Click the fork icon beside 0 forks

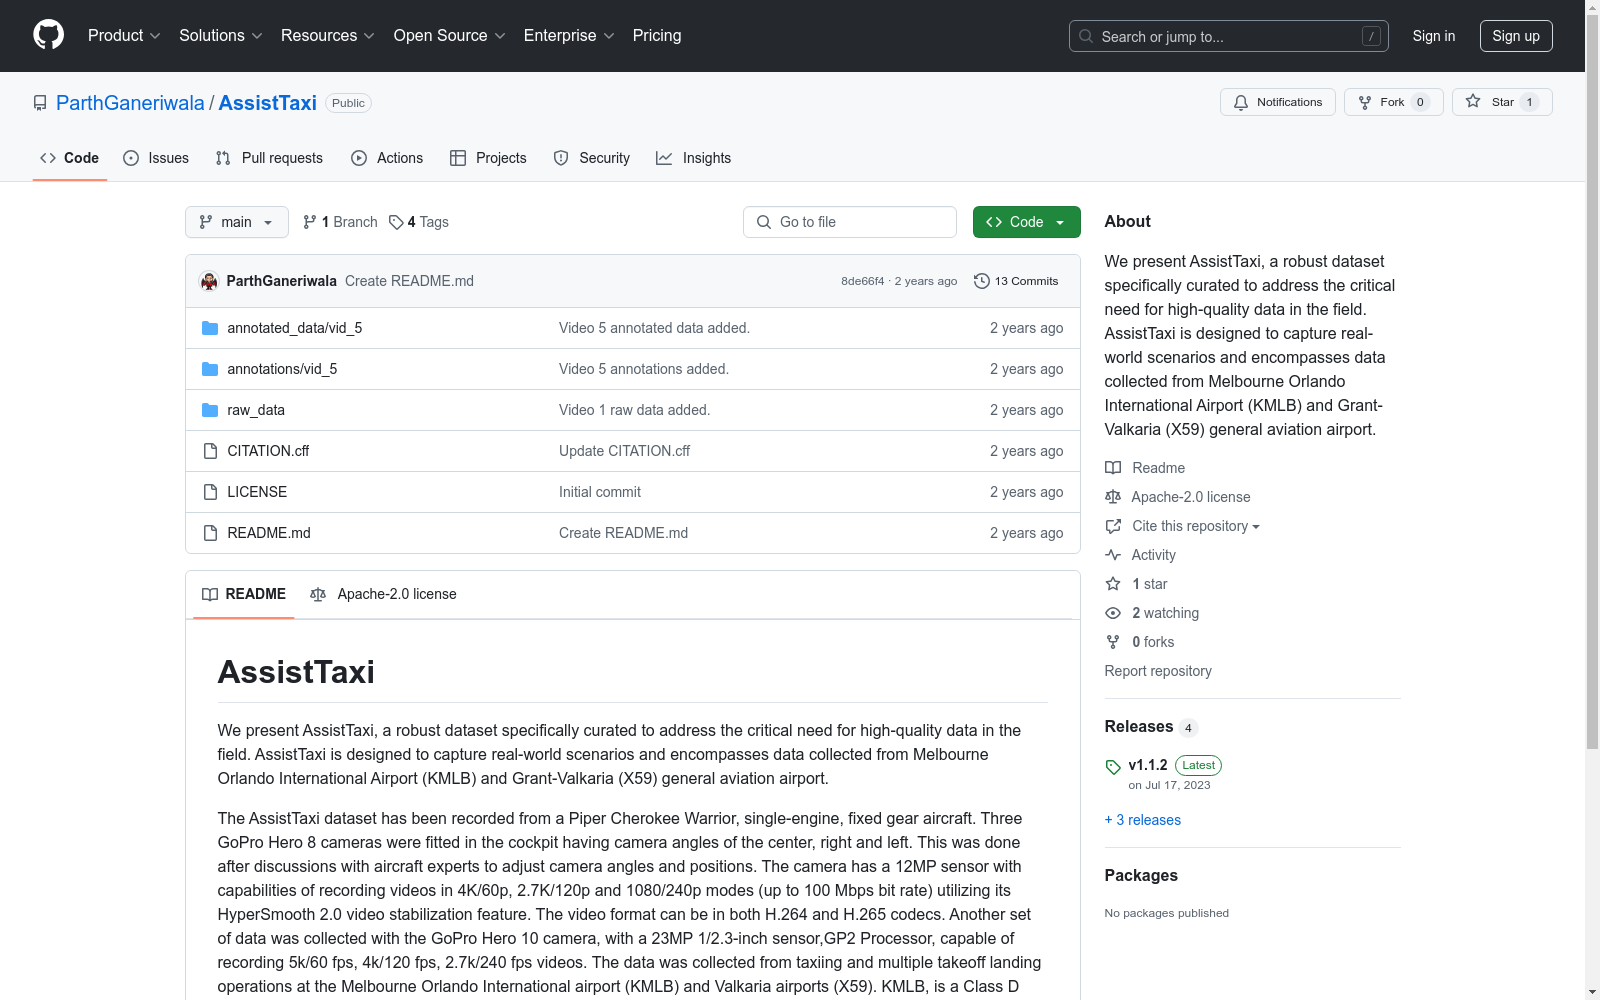(1113, 642)
